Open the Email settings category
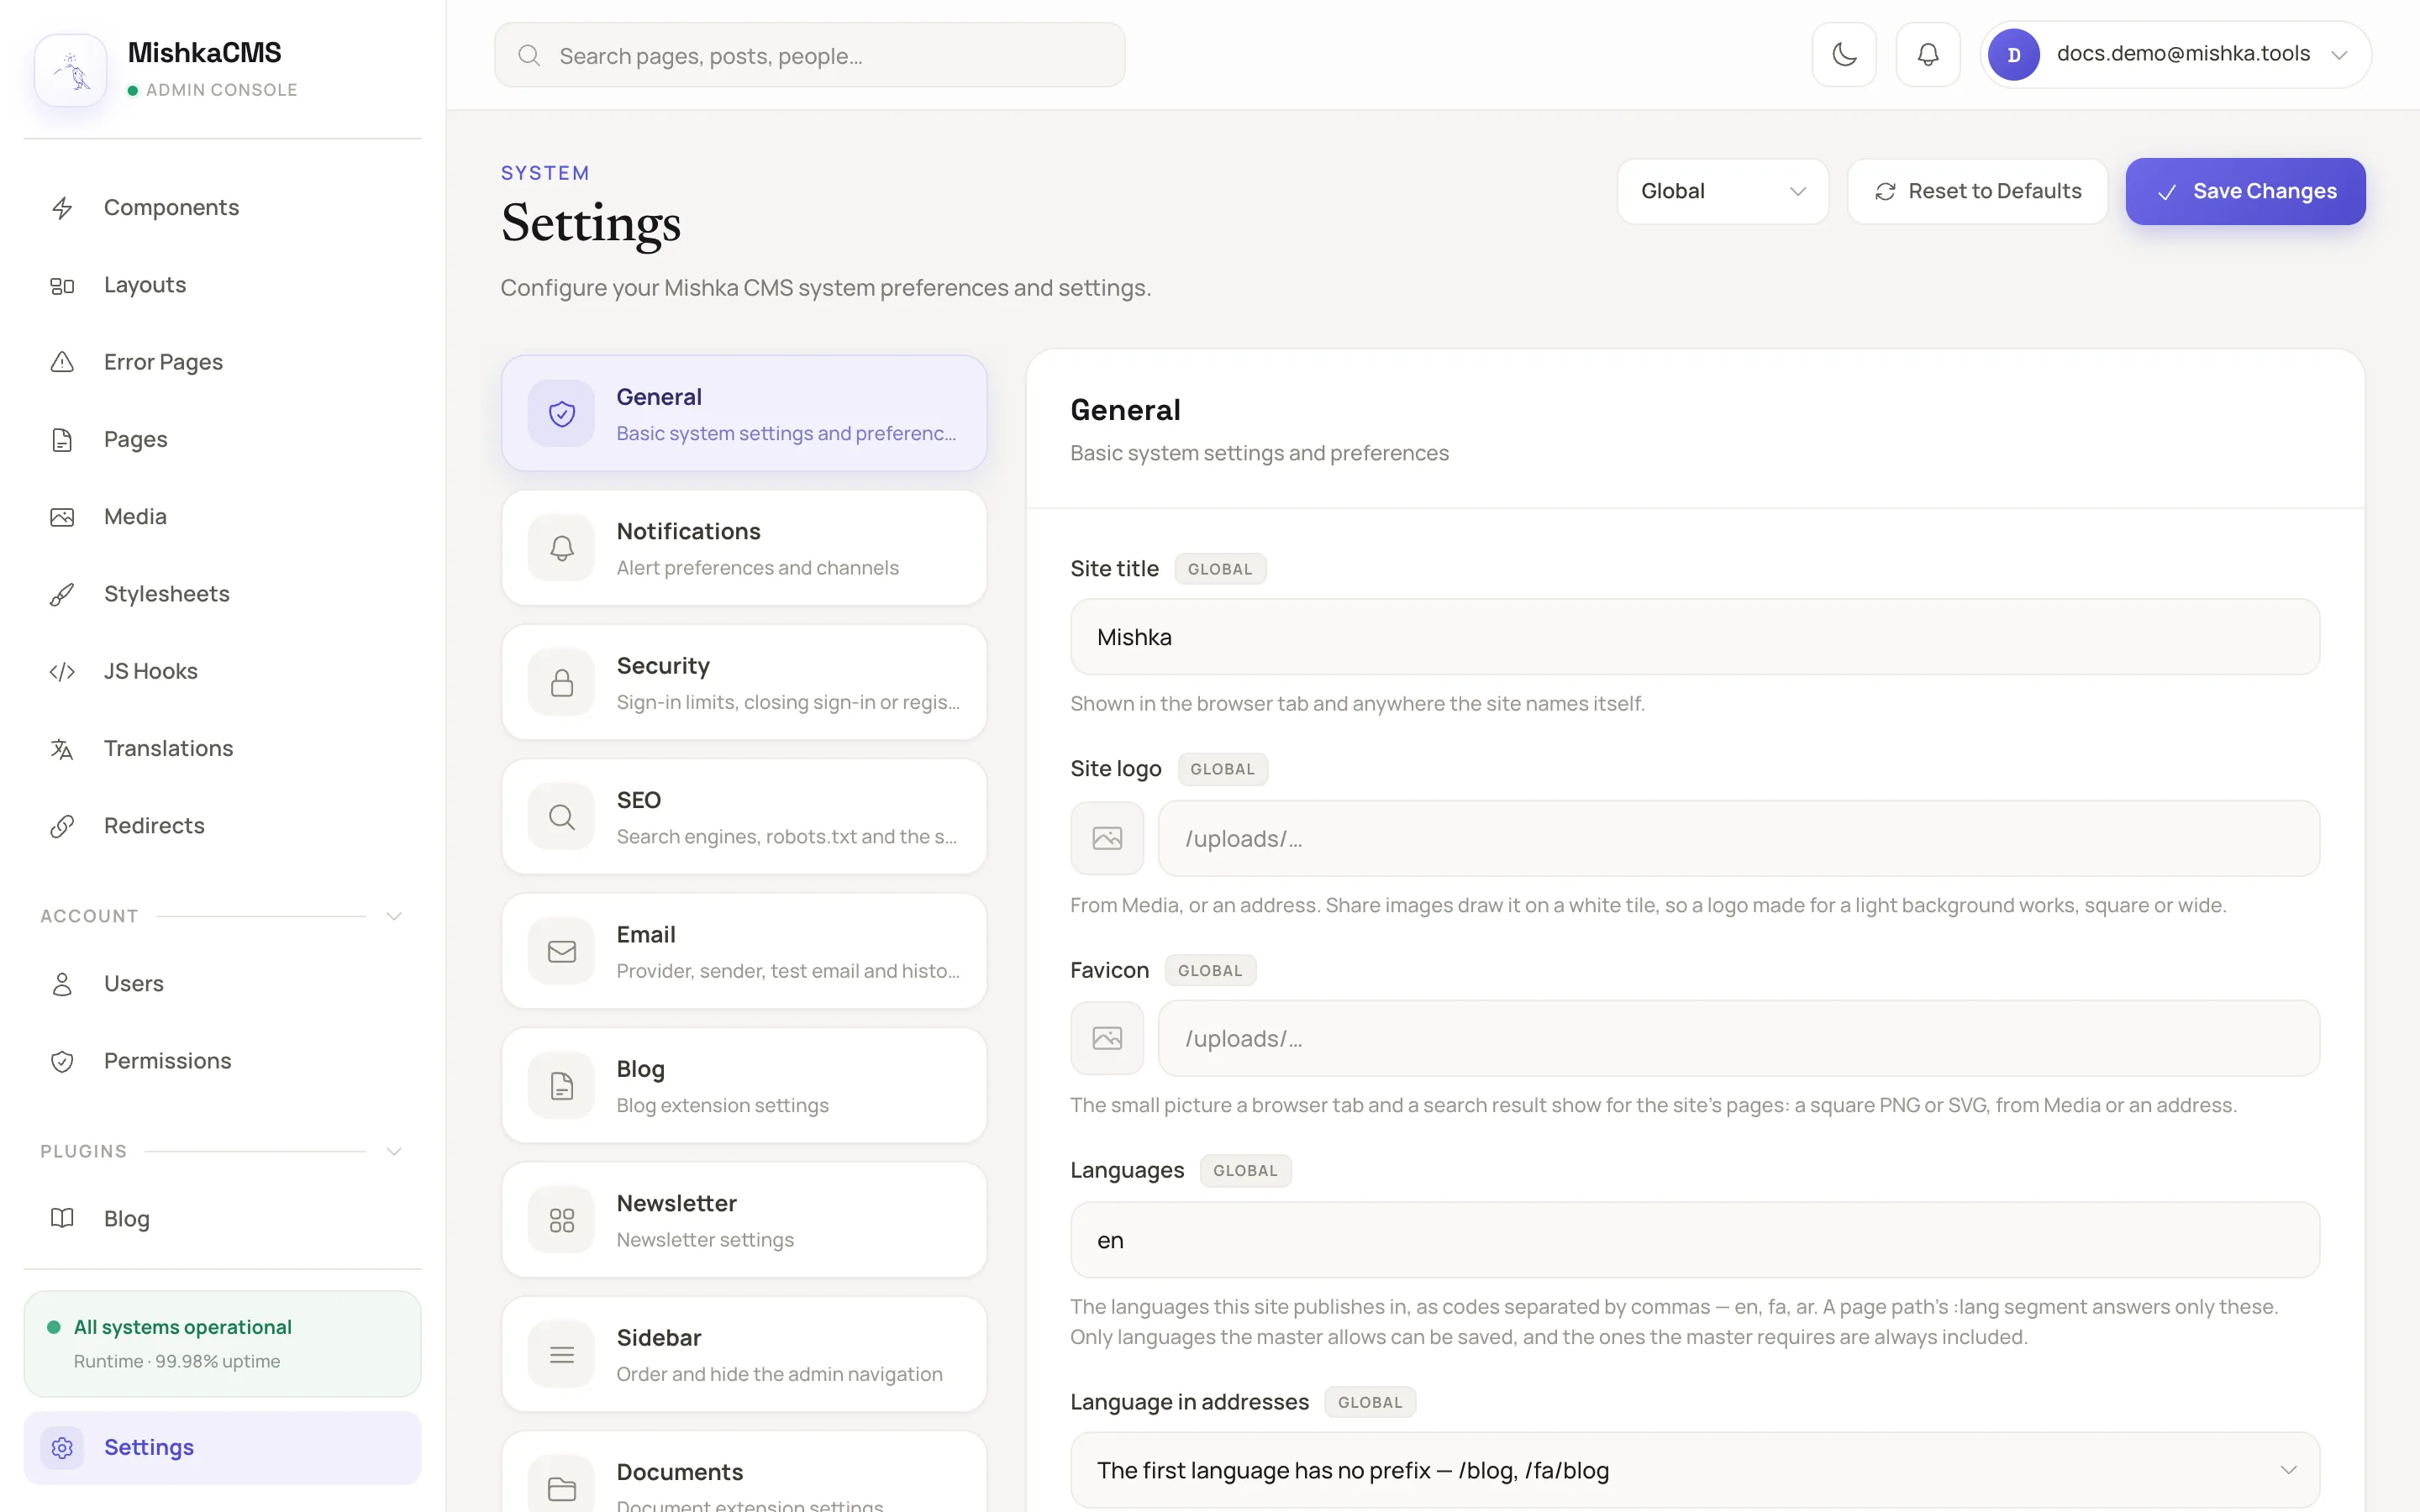 (744, 951)
